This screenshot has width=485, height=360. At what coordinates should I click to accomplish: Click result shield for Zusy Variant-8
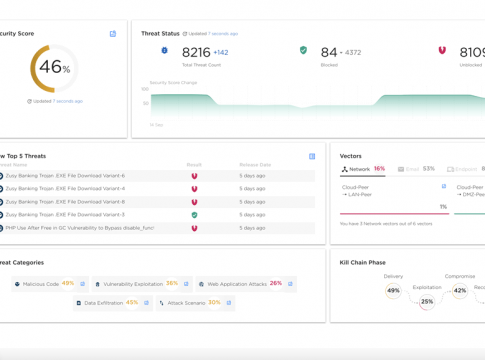tap(194, 202)
